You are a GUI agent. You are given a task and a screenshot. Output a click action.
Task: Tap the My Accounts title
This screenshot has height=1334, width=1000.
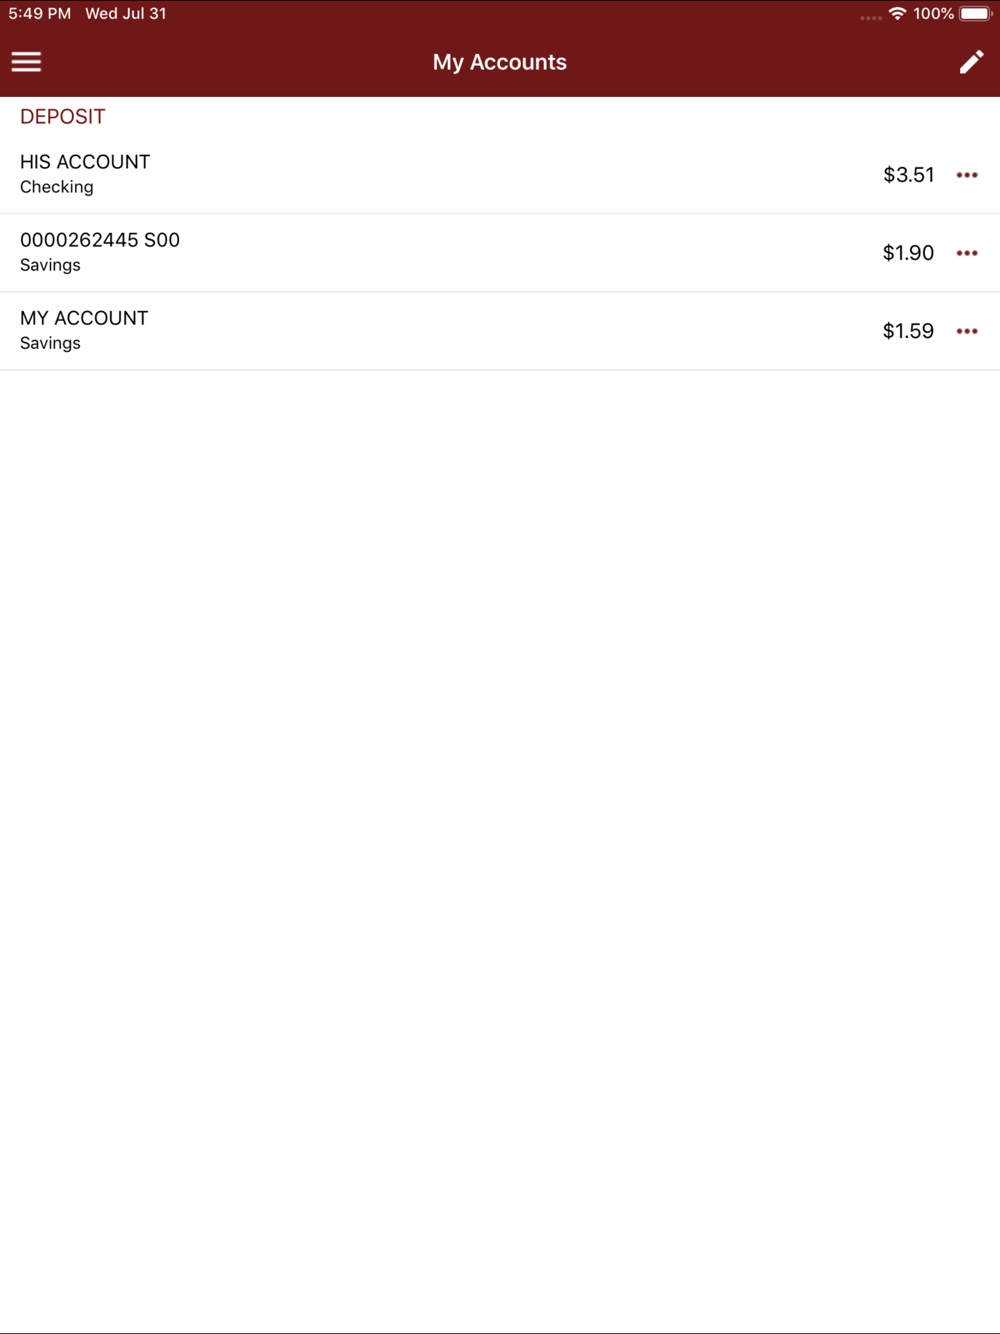tap(500, 62)
